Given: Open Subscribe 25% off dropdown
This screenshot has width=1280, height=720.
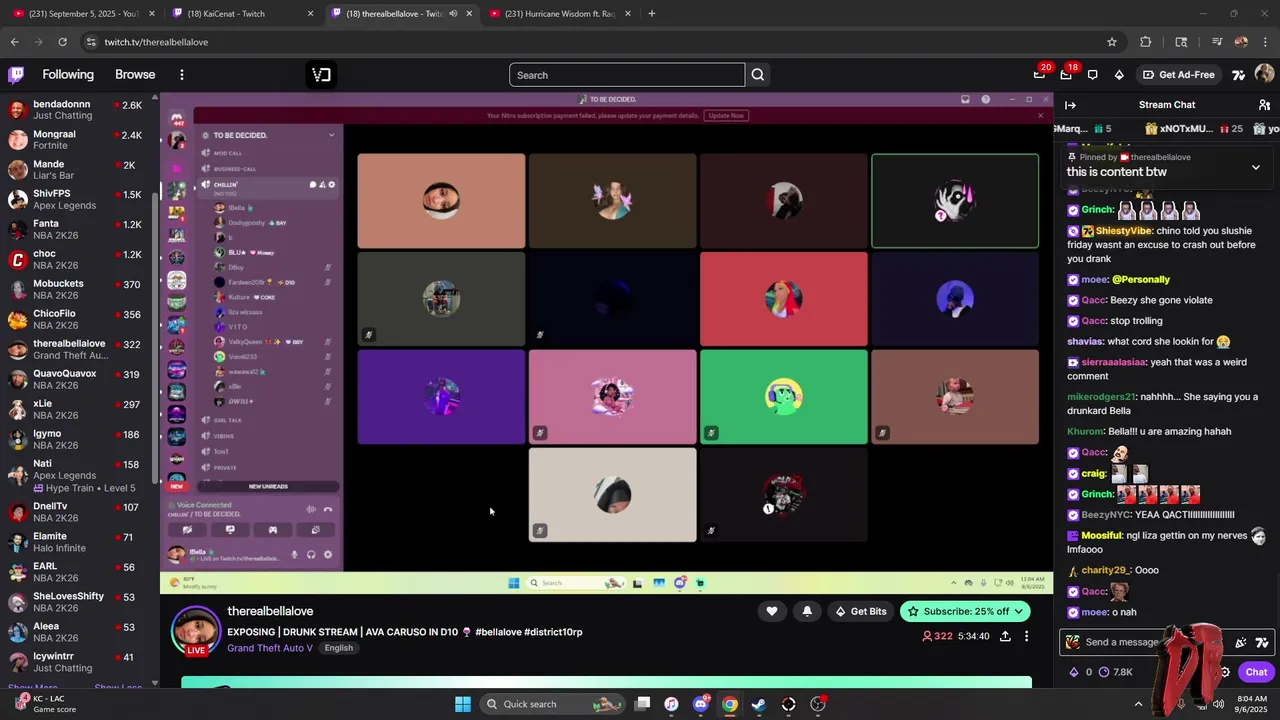Looking at the screenshot, I should click(965, 611).
